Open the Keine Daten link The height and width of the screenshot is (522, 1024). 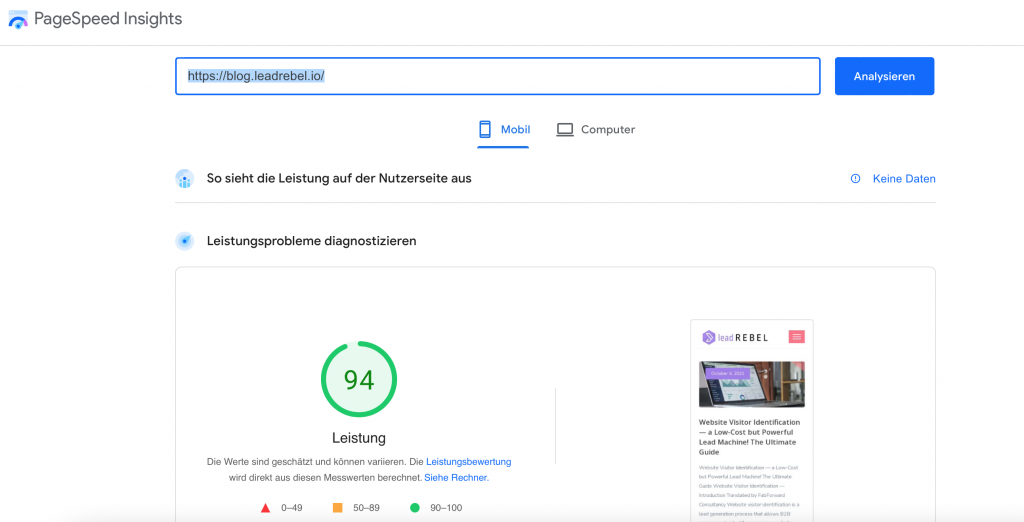pos(904,178)
